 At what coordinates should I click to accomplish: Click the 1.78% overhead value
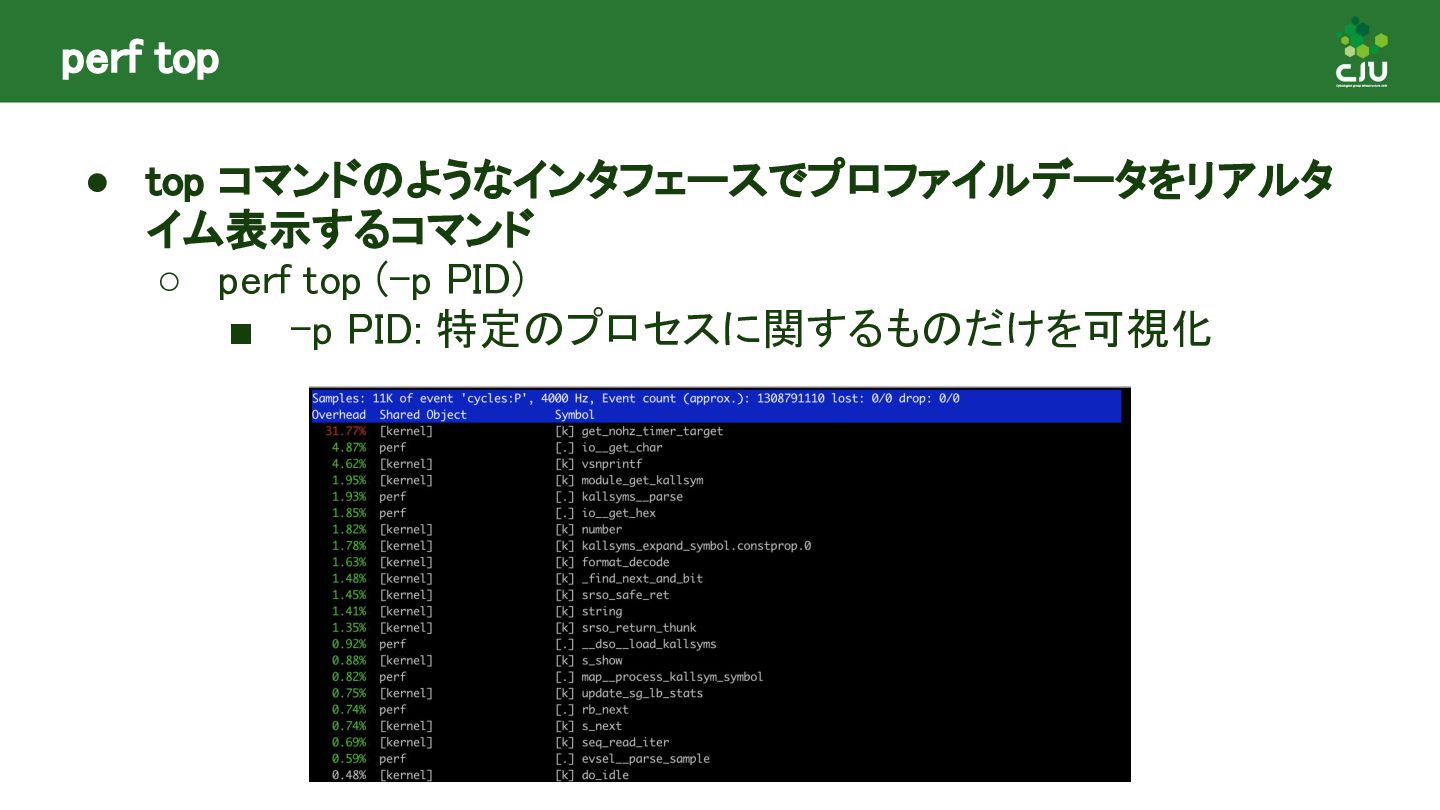pos(349,546)
